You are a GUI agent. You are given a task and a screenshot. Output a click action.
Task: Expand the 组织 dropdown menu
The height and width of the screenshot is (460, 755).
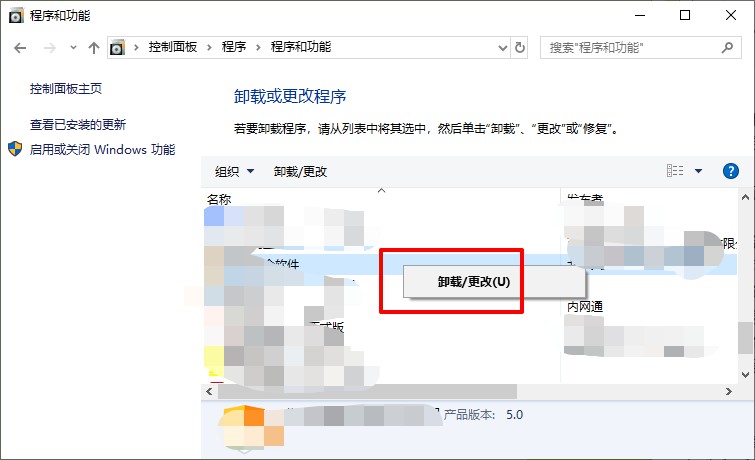235,172
